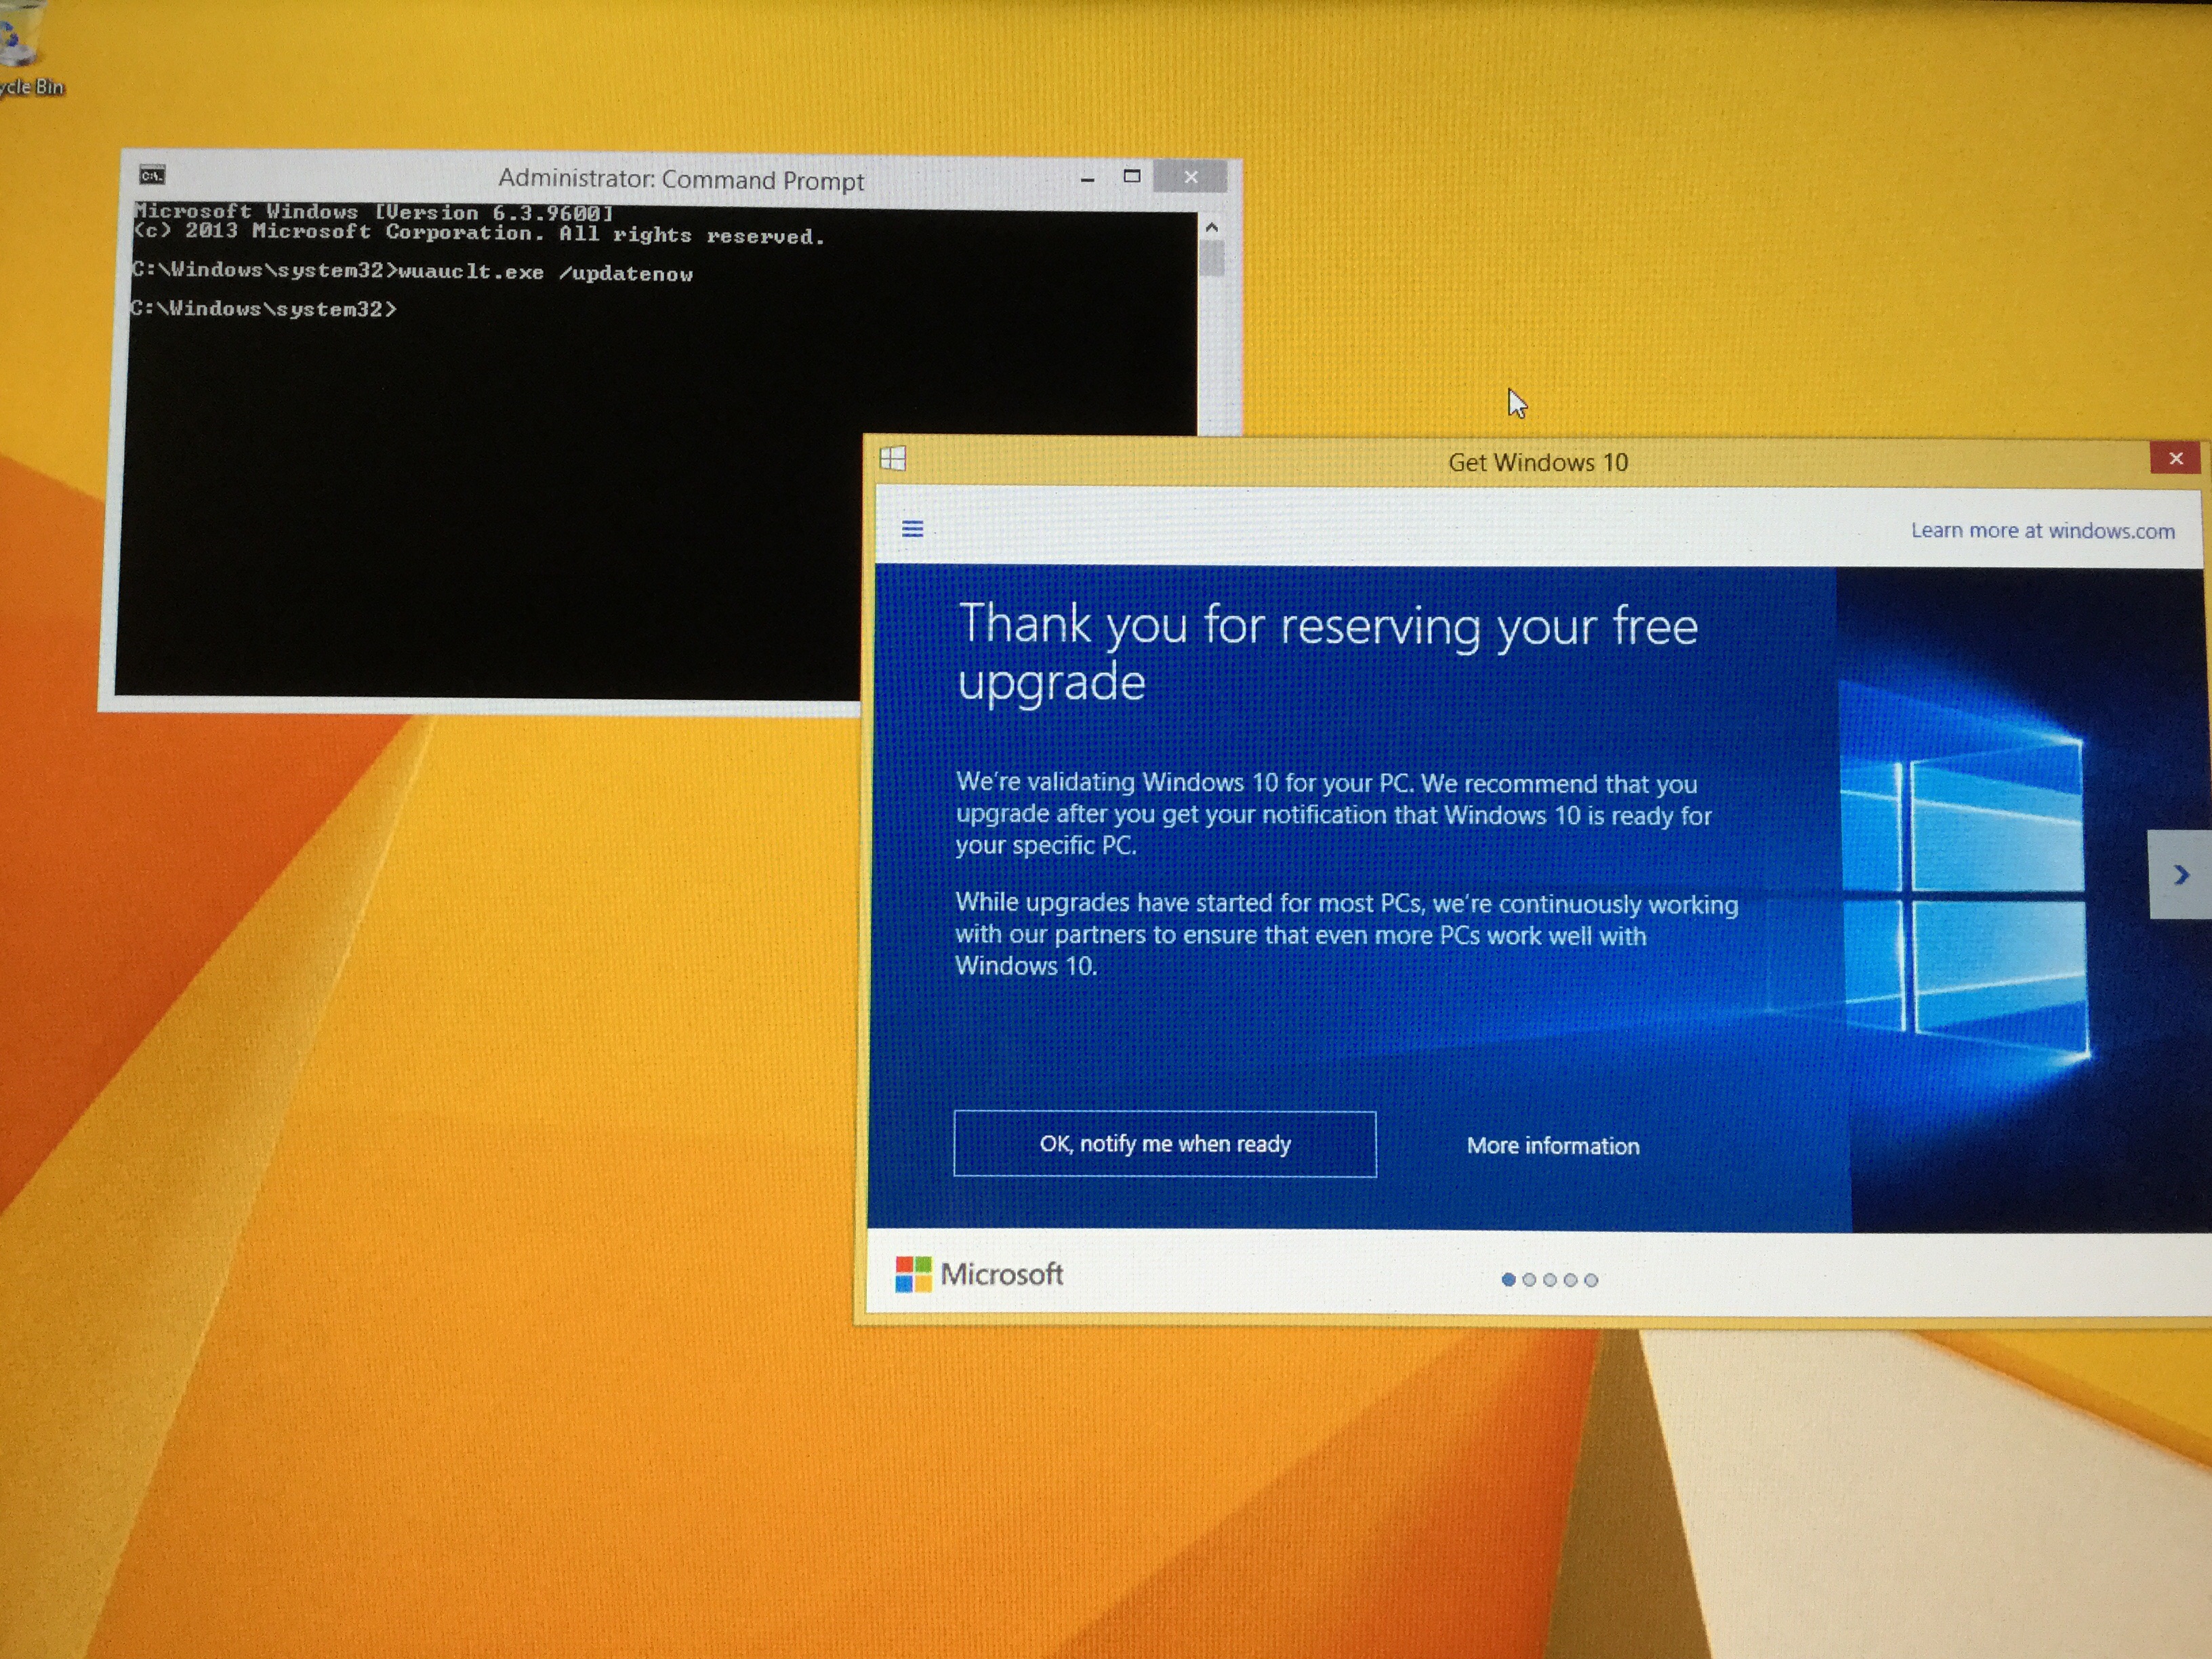The width and height of the screenshot is (2212, 1659).
Task: Click the Administrator: Command Prompt title text
Action: tap(681, 180)
